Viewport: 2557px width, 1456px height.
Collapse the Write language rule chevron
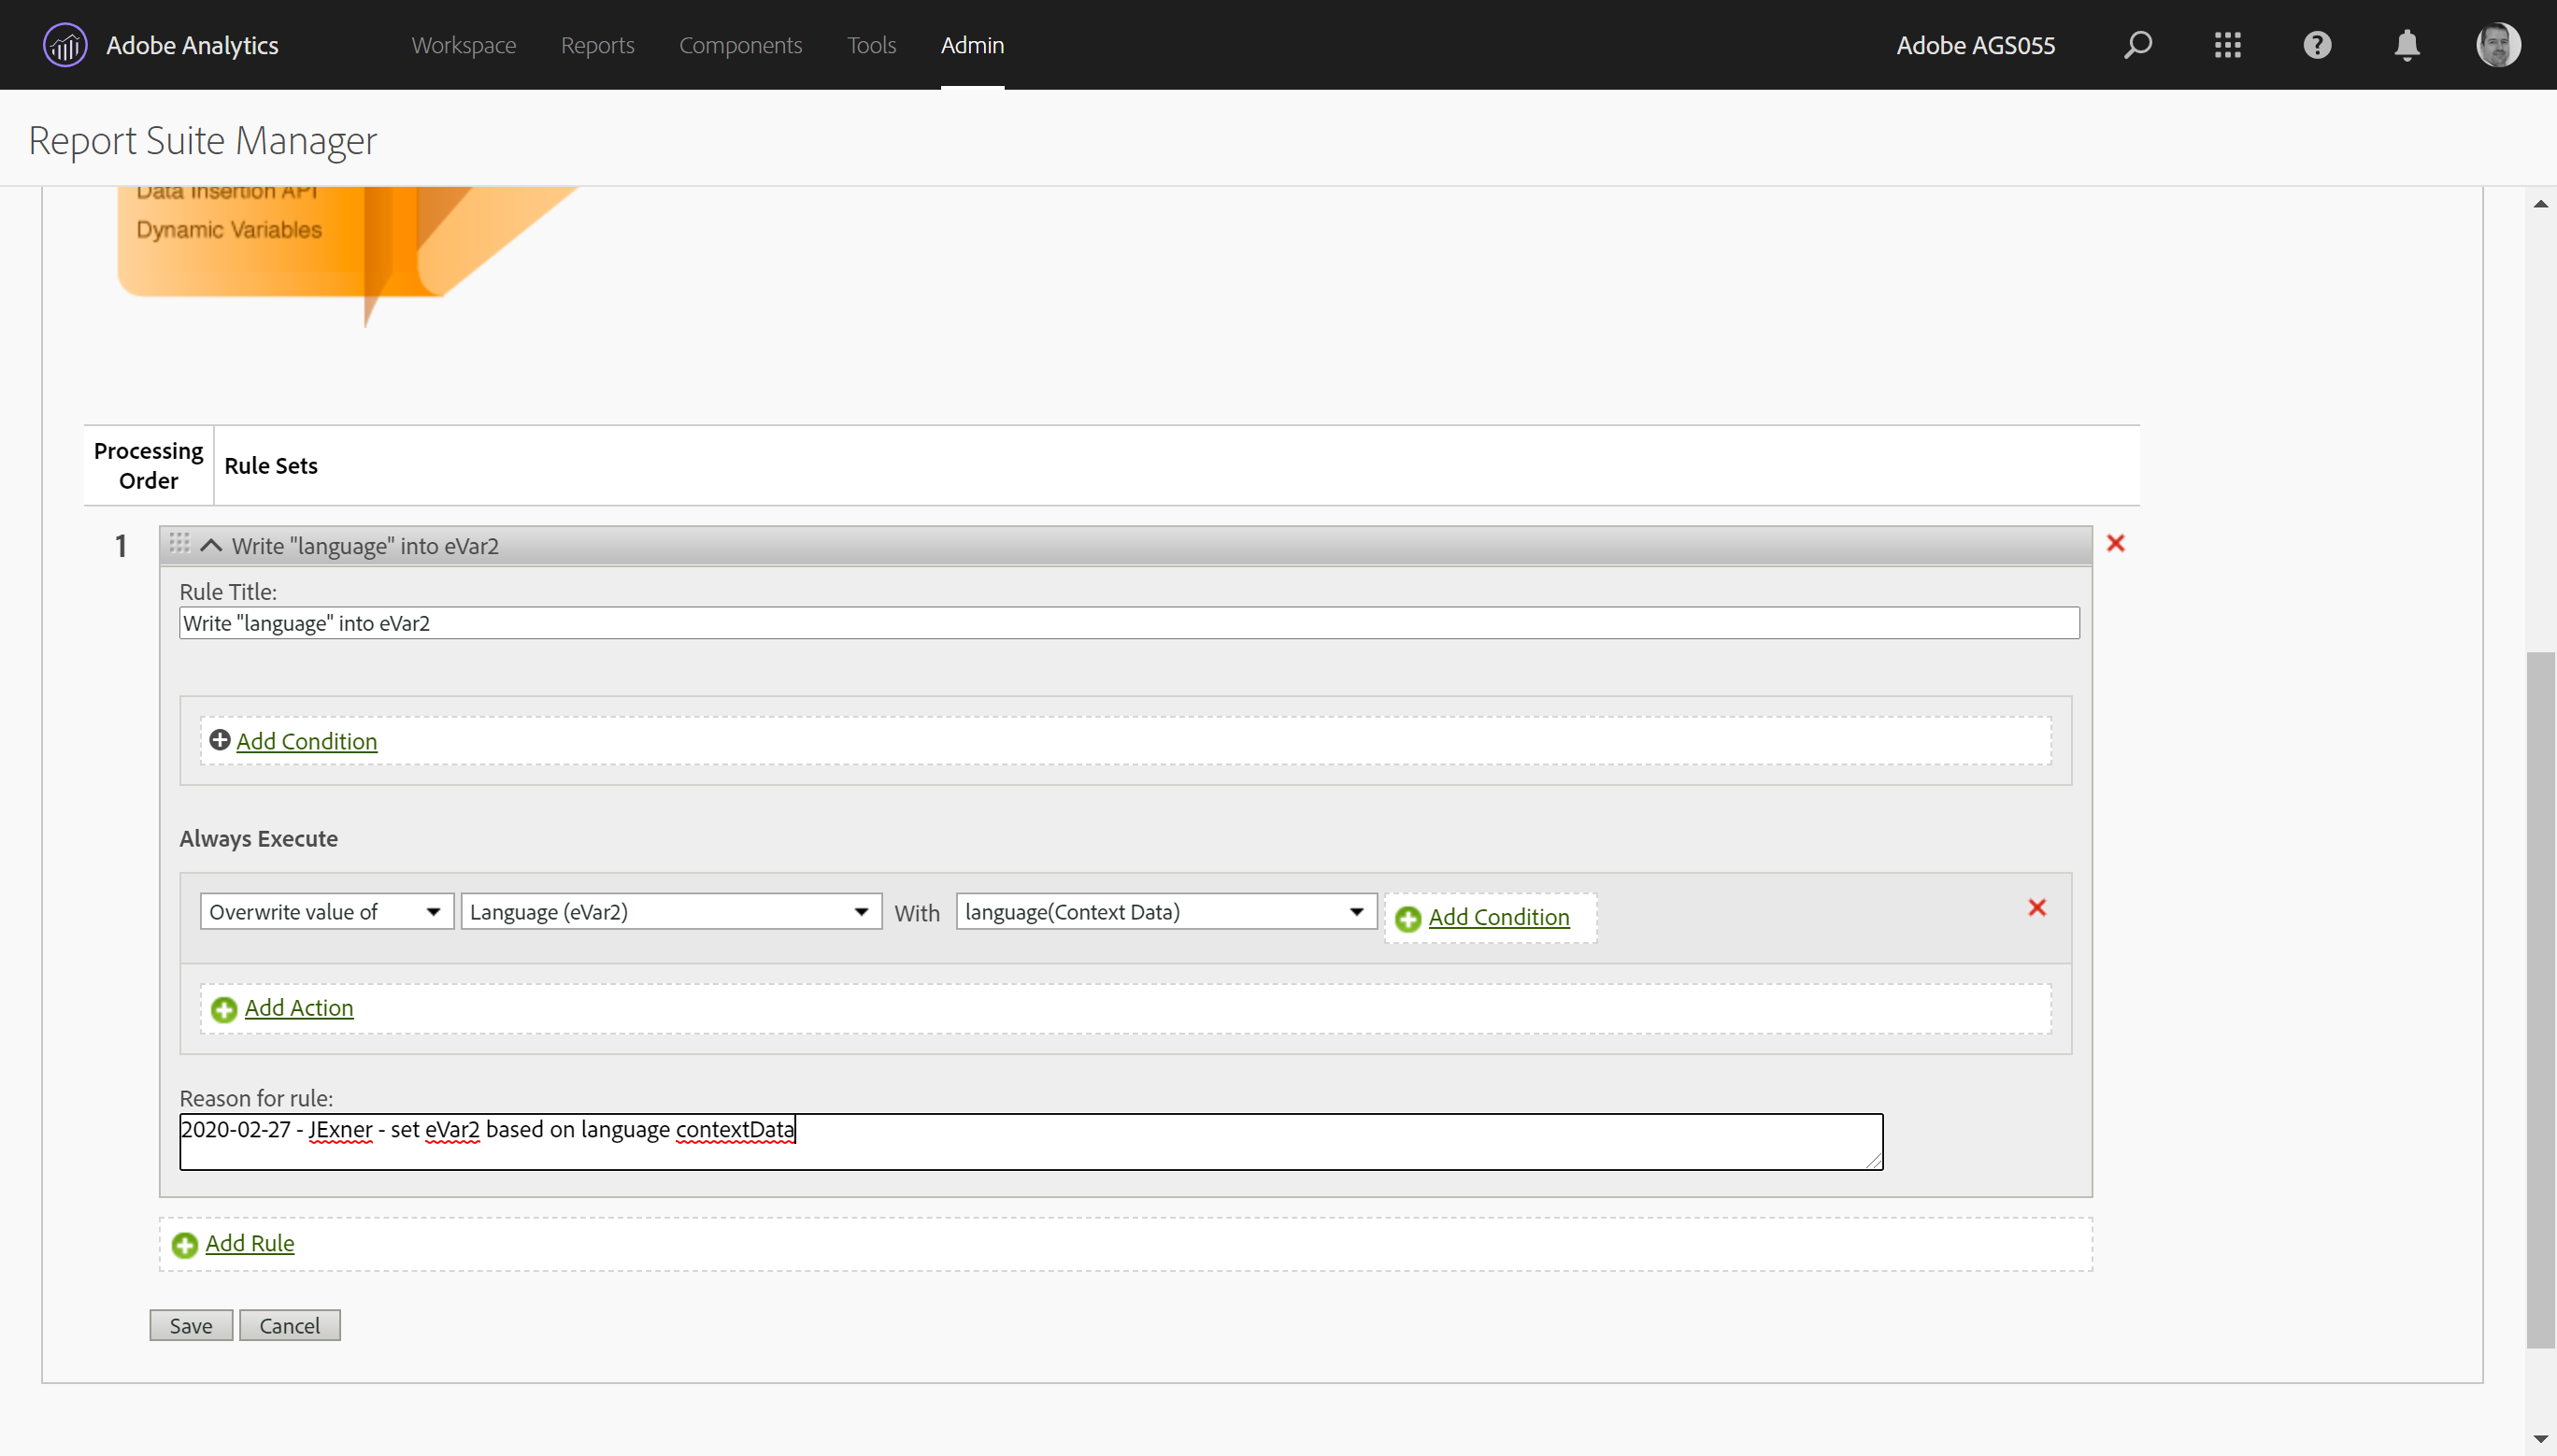pos(211,545)
